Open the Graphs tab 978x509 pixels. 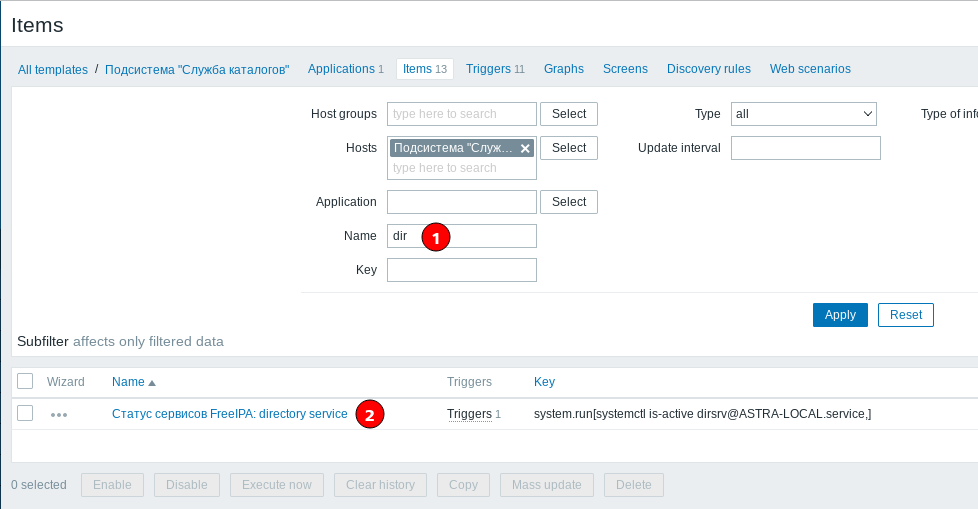pyautogui.click(x=564, y=69)
